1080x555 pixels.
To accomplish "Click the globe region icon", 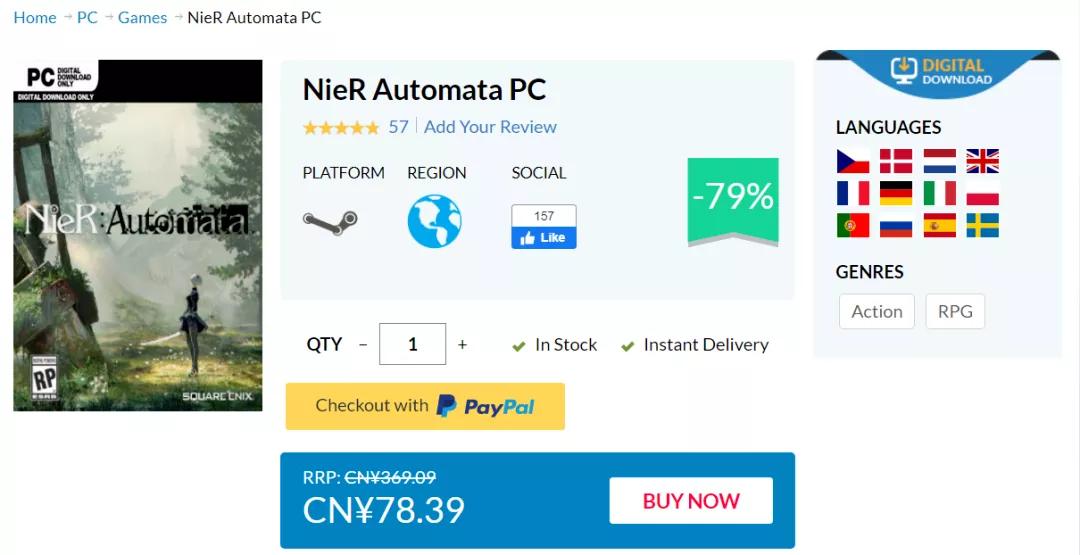I will [434, 221].
